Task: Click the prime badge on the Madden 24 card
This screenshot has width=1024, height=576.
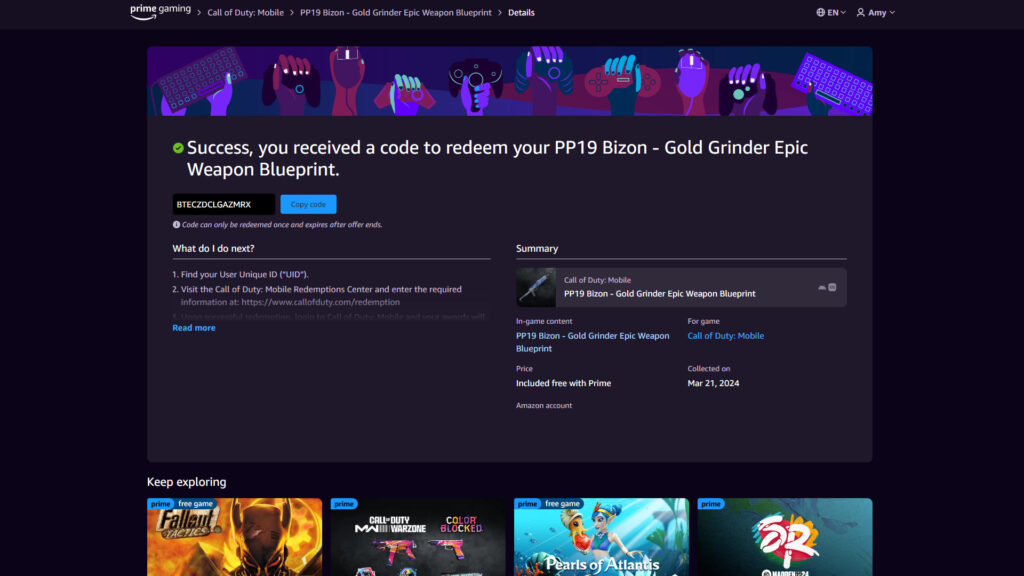Action: tap(711, 504)
